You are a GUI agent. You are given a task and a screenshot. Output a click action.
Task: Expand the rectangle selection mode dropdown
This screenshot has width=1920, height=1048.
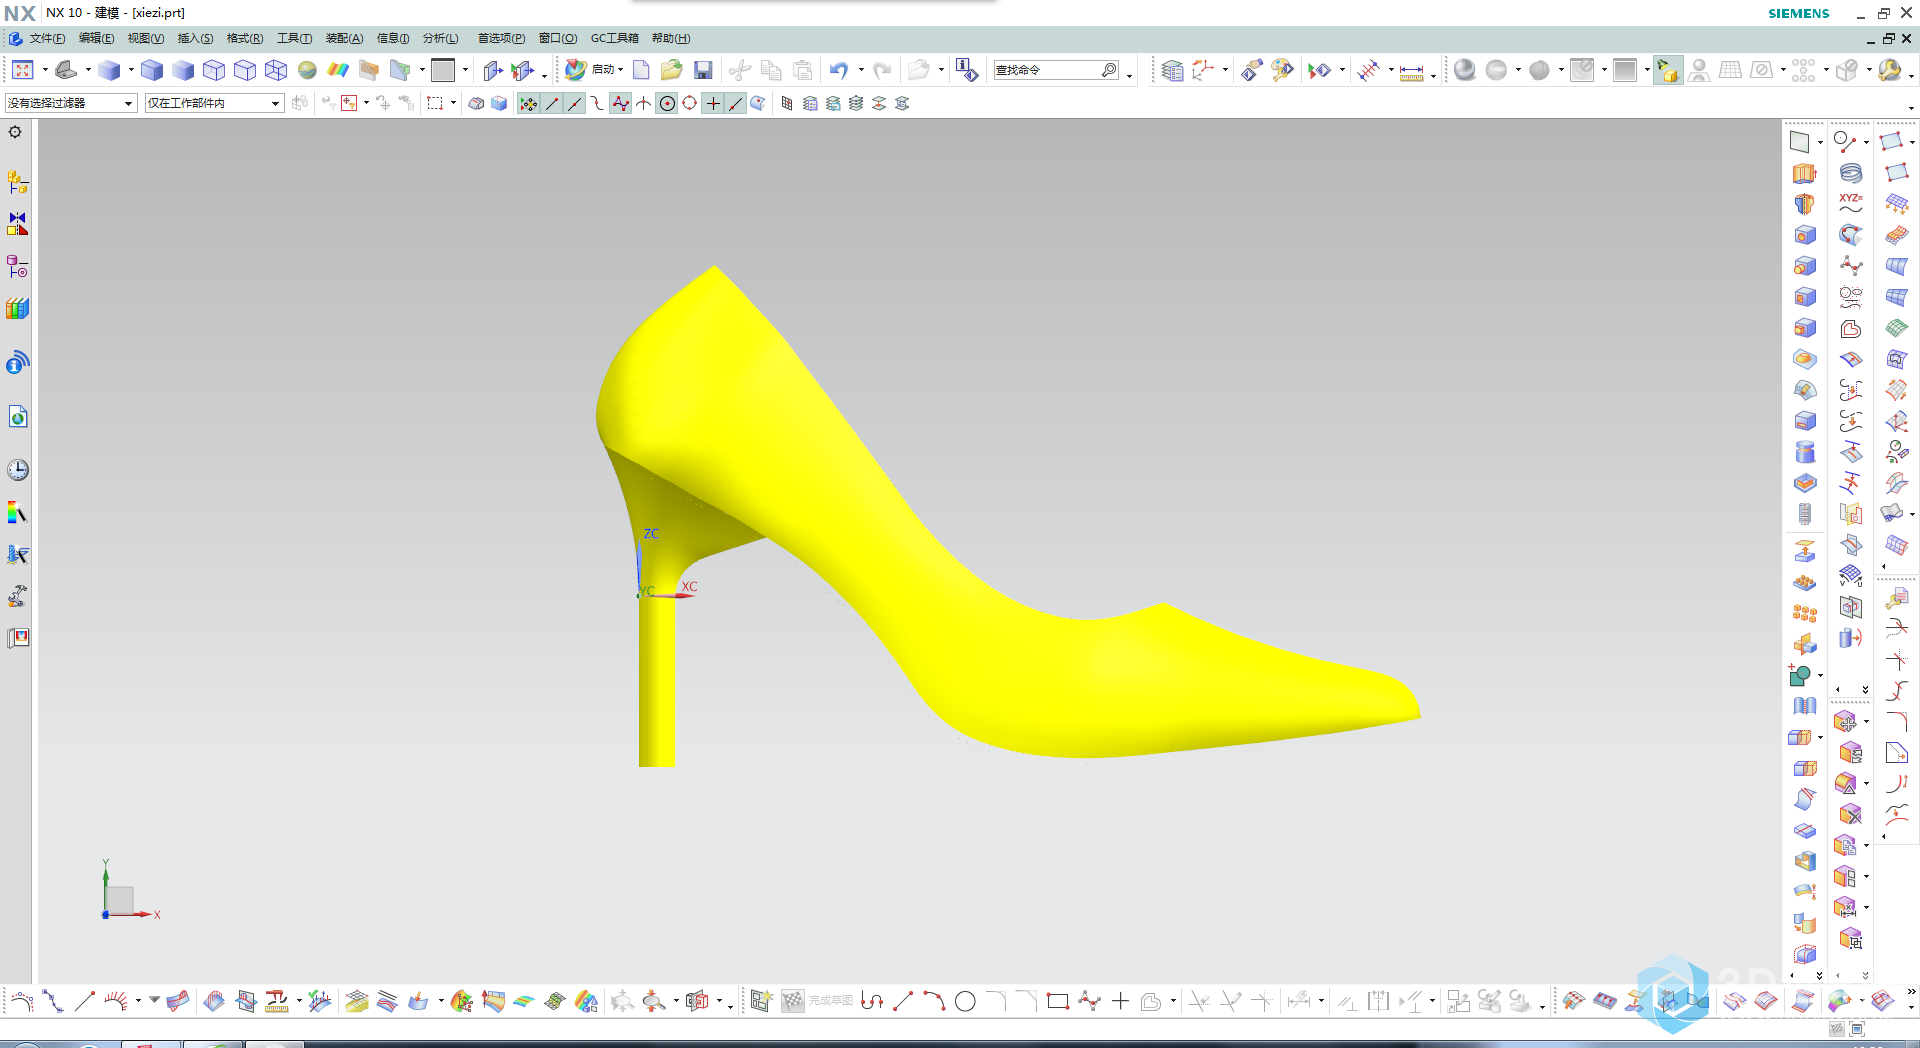pyautogui.click(x=453, y=103)
